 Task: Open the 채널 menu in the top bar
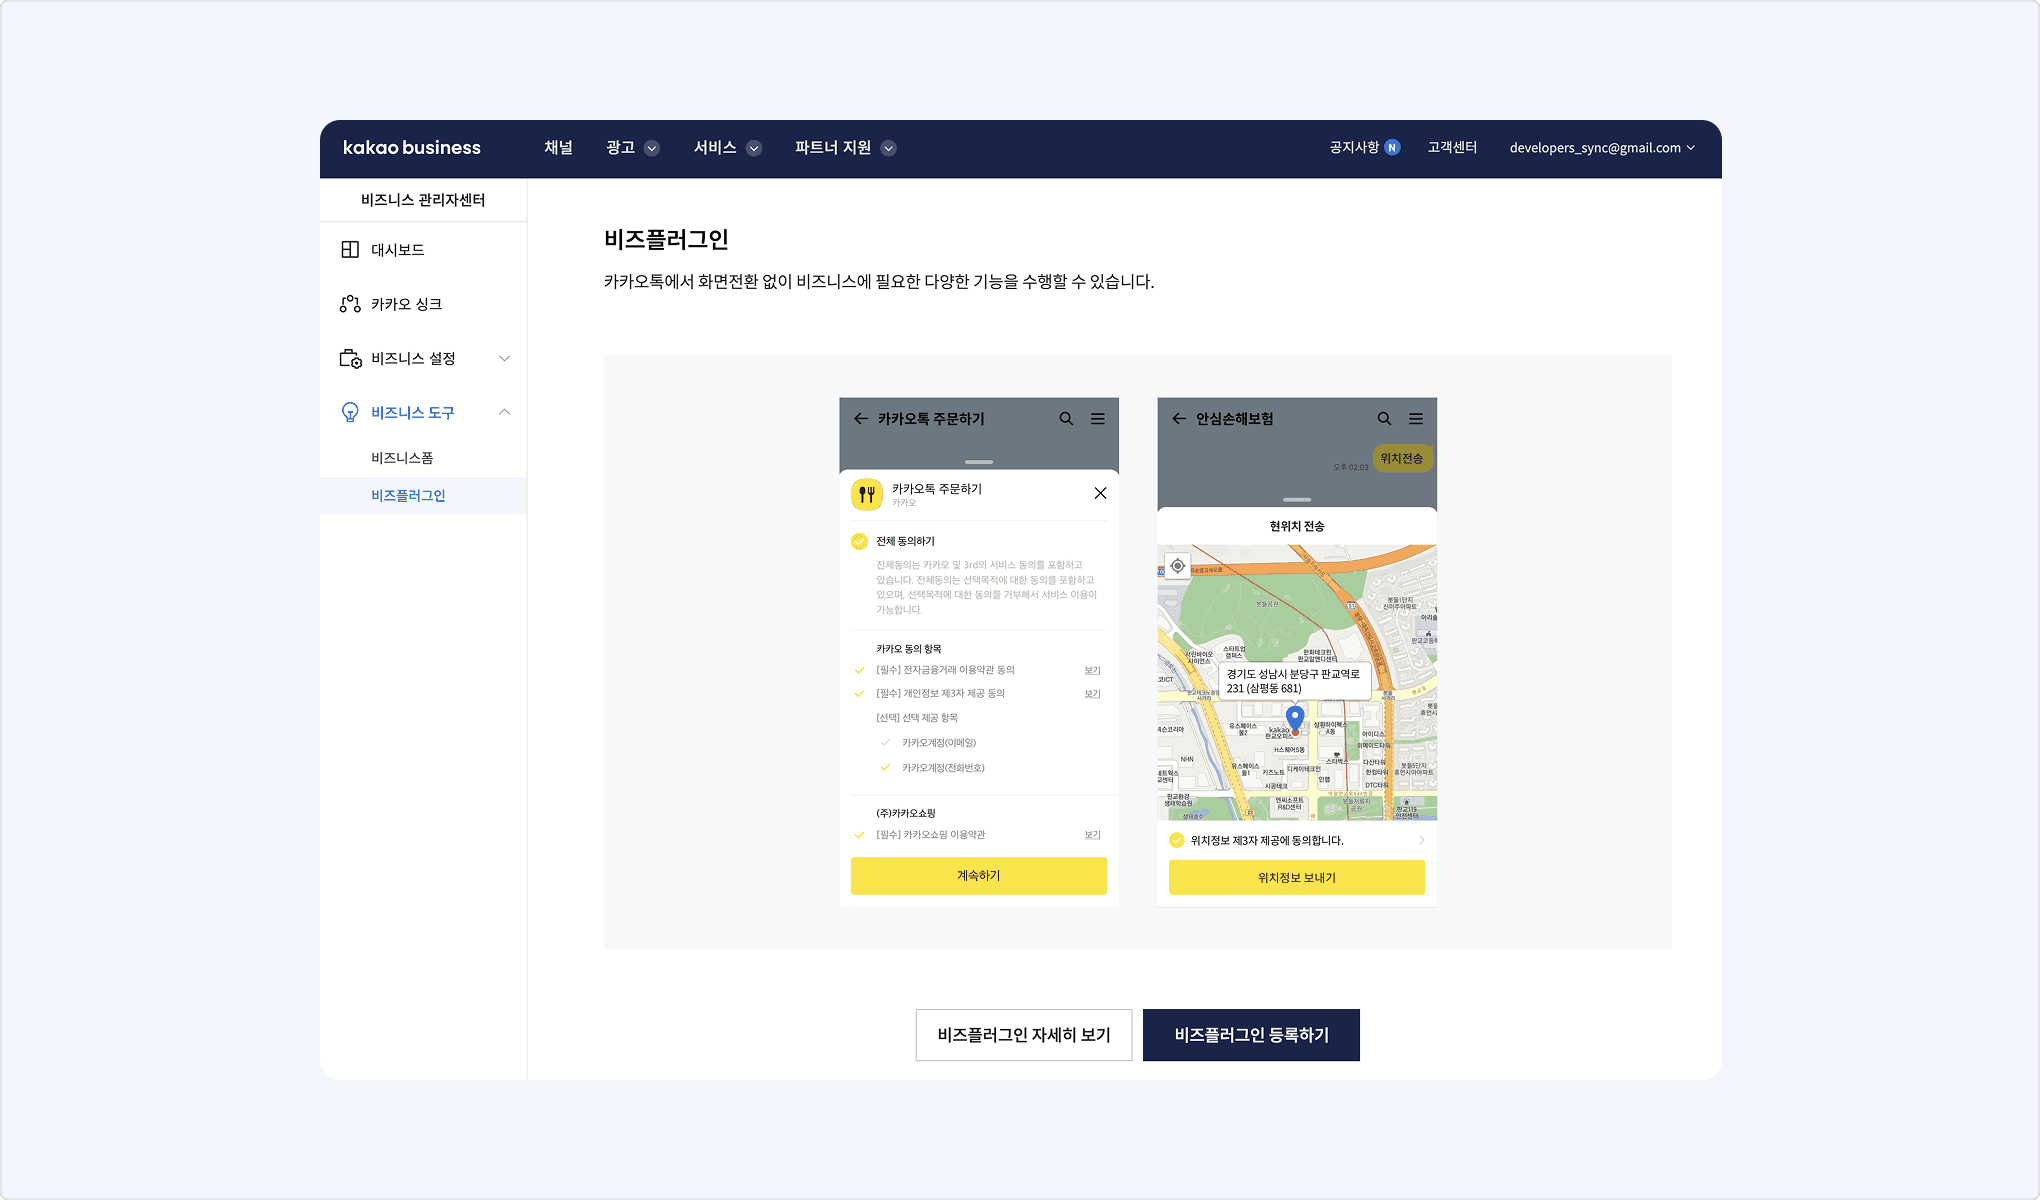[x=558, y=148]
